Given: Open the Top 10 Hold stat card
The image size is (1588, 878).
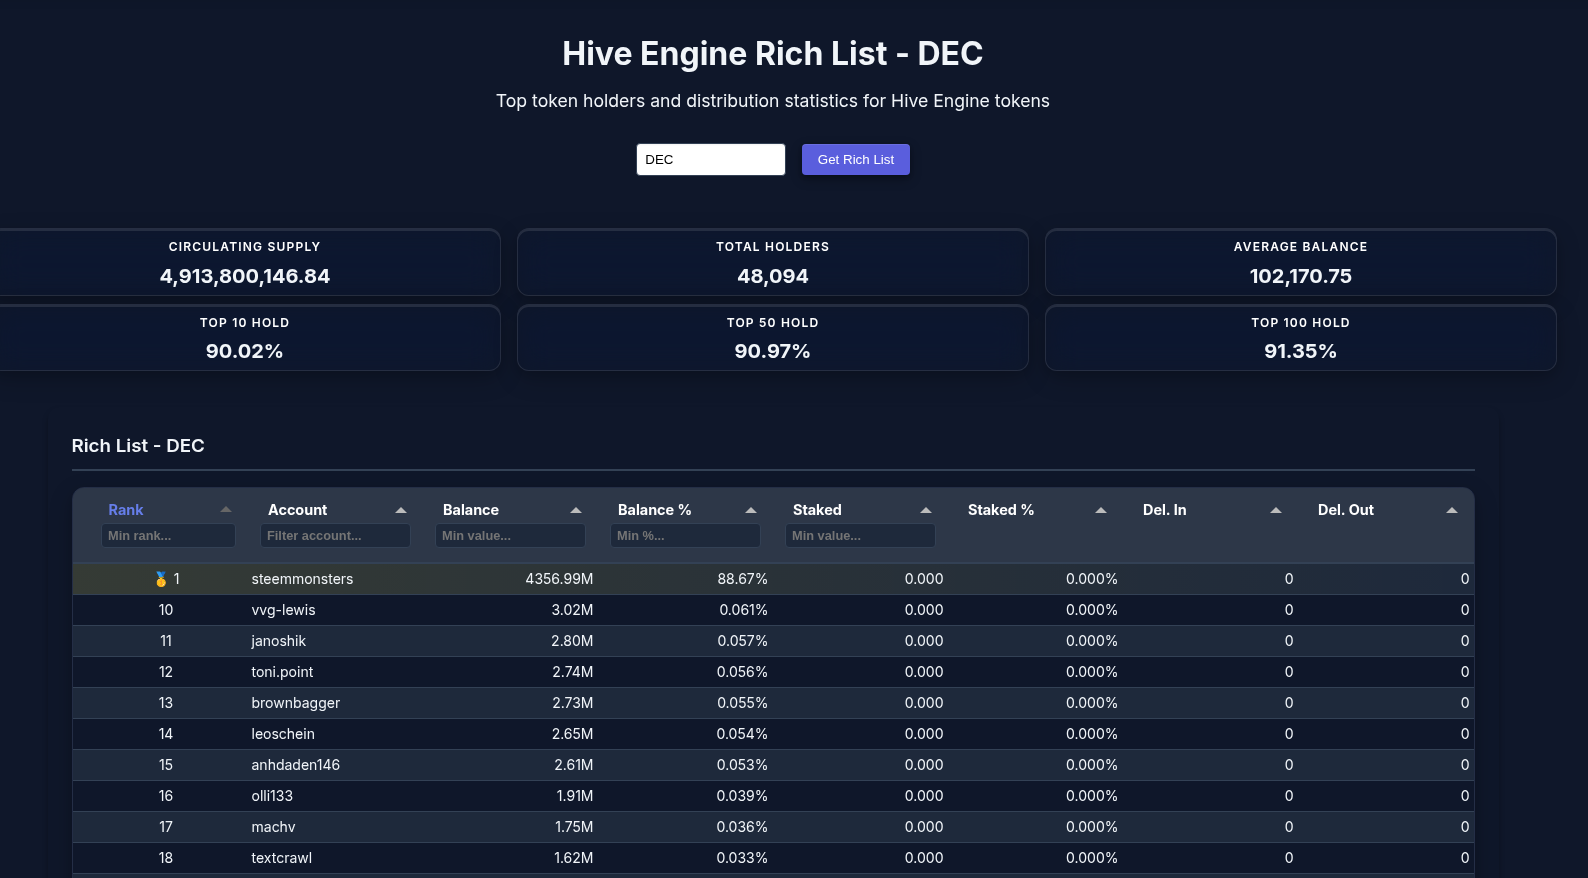Looking at the screenshot, I should [x=245, y=338].
